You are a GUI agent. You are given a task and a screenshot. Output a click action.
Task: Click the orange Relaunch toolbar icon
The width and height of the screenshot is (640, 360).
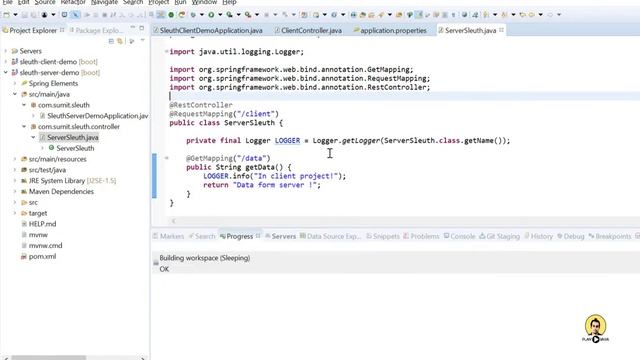click(x=182, y=15)
